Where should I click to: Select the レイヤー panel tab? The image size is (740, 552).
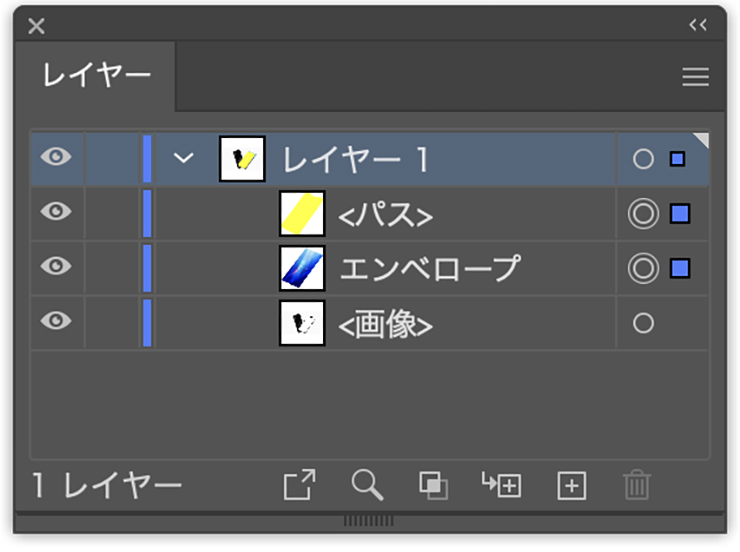tap(96, 76)
